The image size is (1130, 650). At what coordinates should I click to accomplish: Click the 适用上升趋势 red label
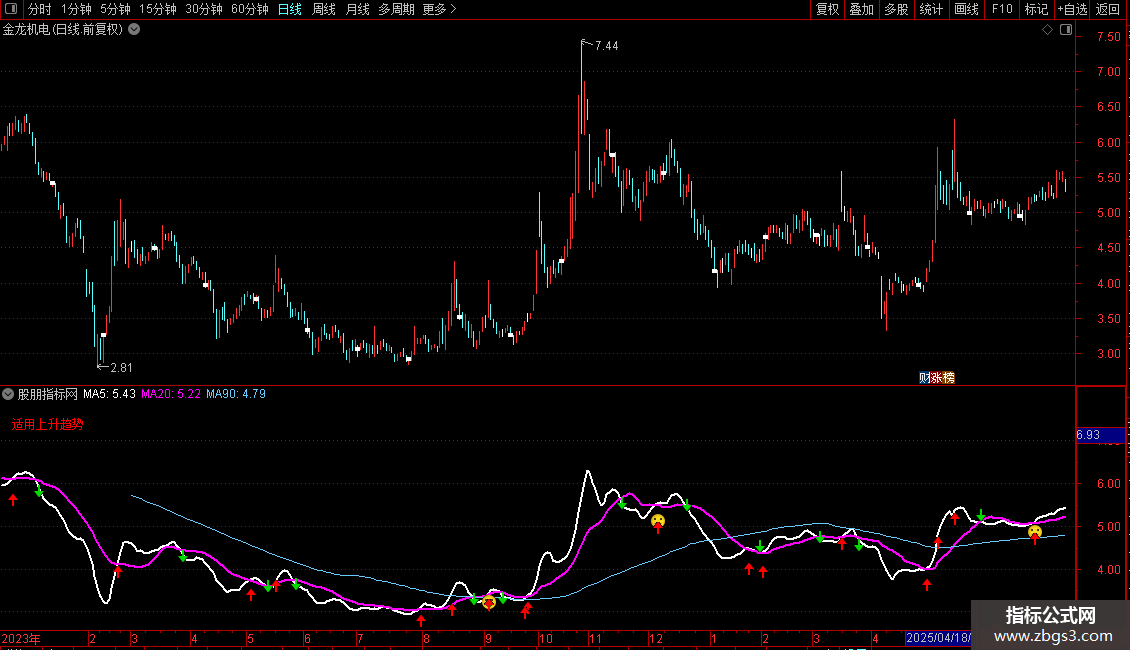pyautogui.click(x=48, y=424)
